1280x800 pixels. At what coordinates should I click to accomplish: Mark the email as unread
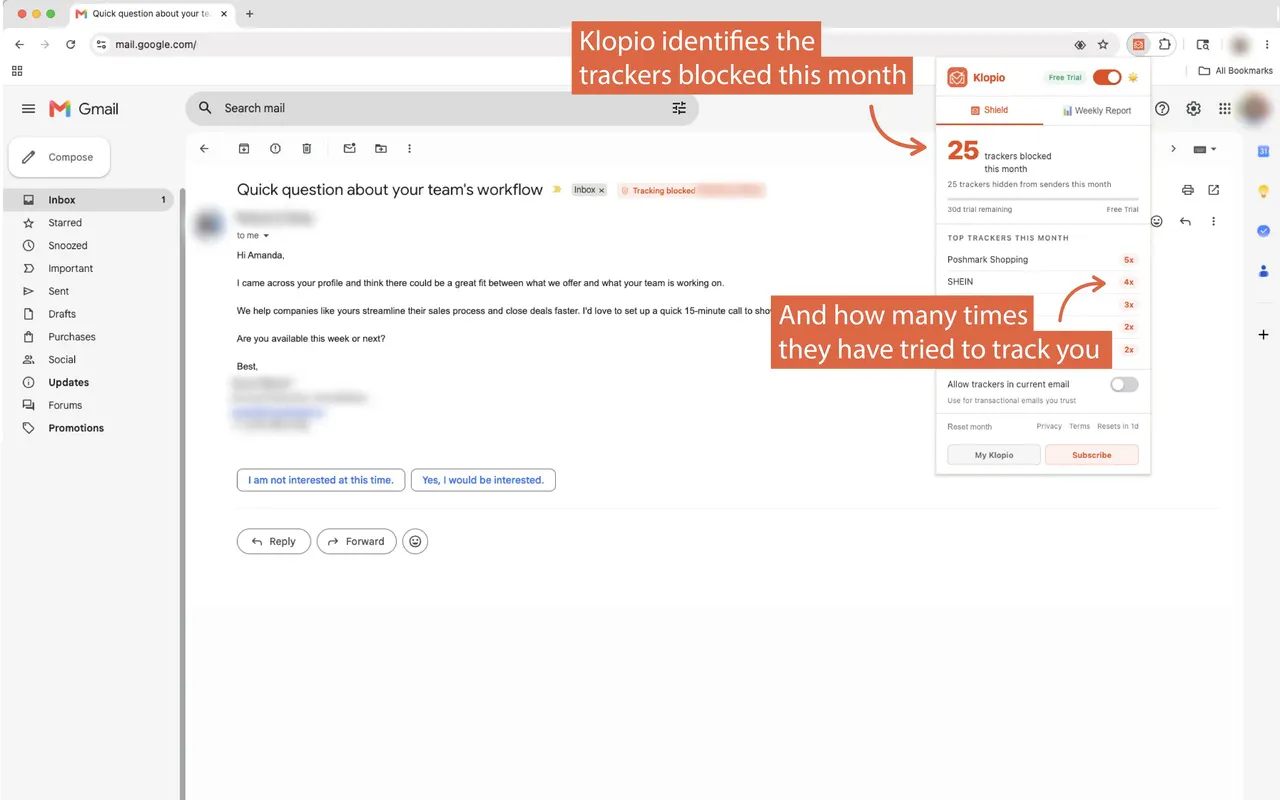point(349,149)
